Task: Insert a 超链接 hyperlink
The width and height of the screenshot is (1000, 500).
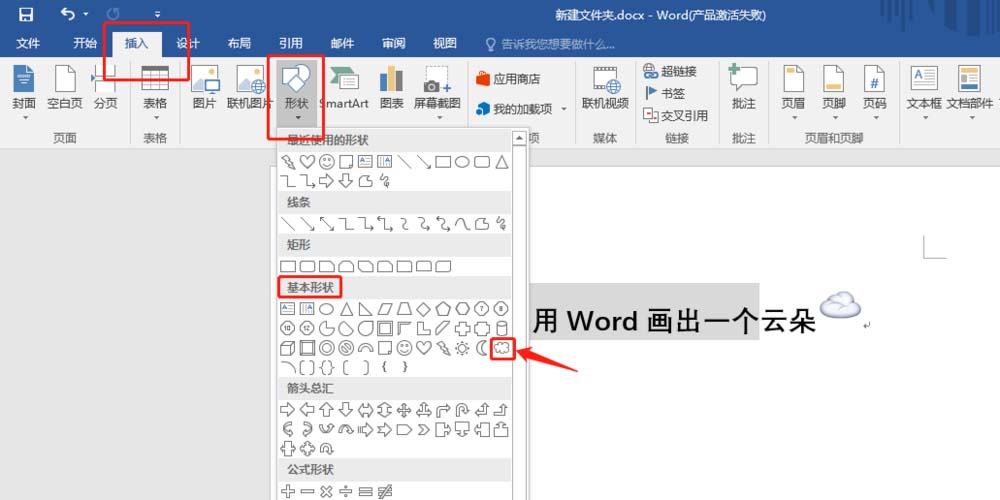Action: [x=670, y=71]
